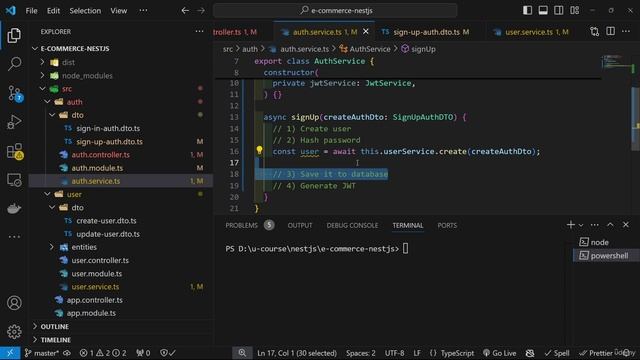Open the Explorer view in activity bar

(x=14, y=35)
